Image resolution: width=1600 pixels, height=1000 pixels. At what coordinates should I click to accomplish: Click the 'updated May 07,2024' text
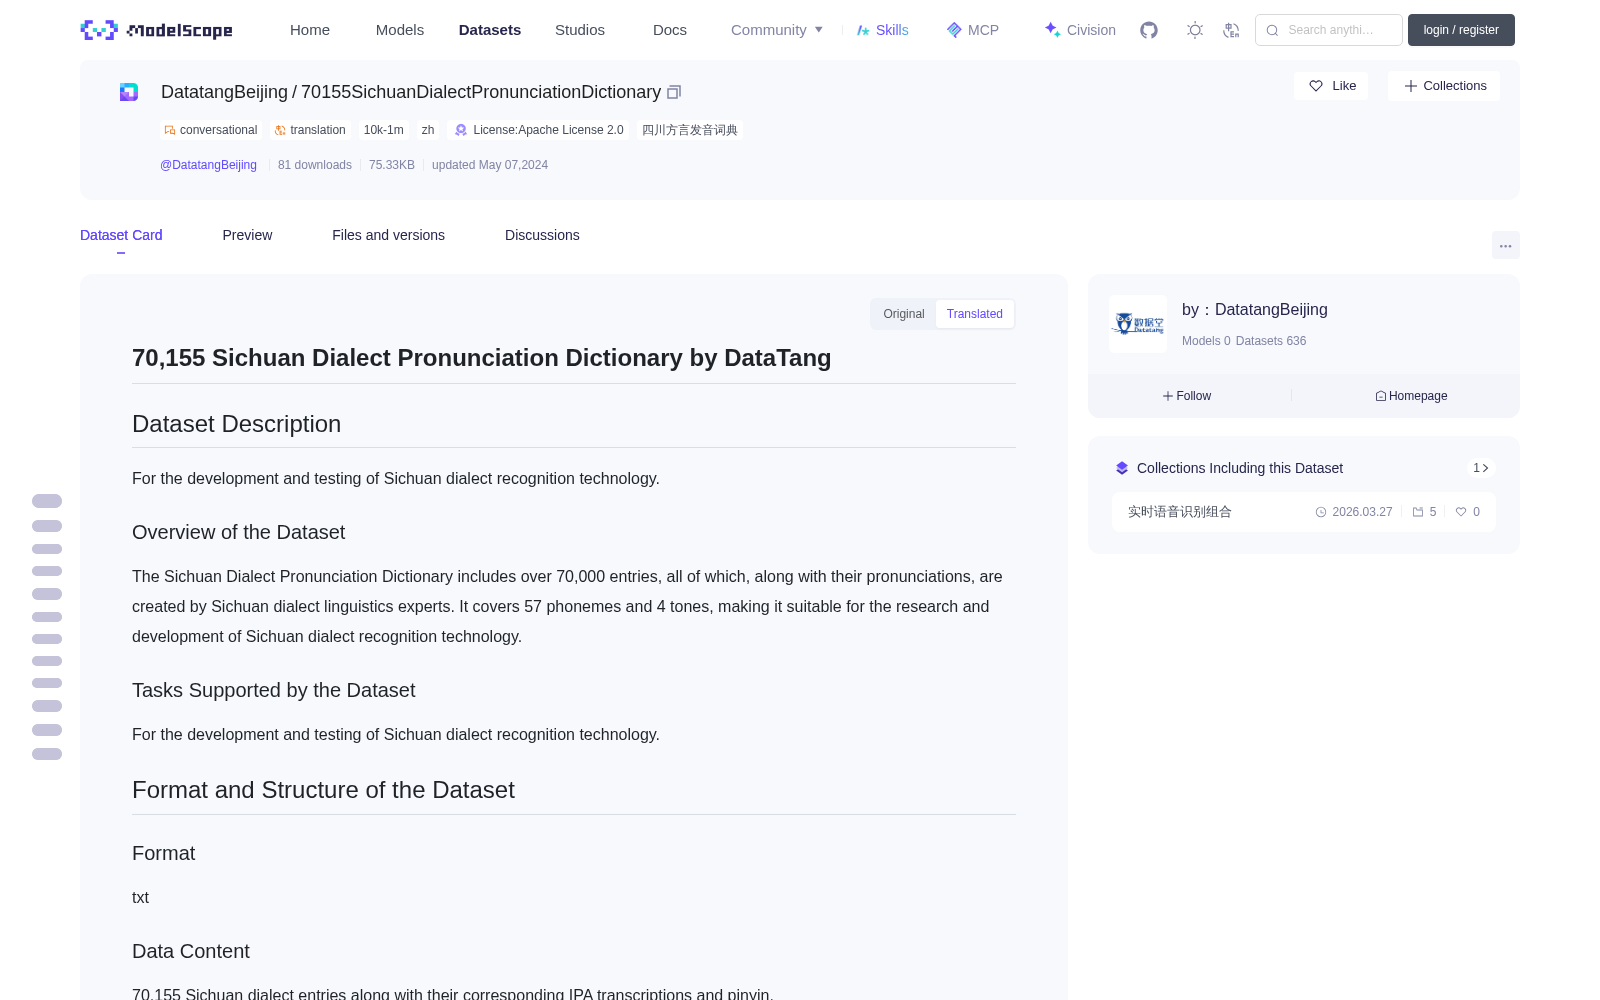tap(490, 165)
